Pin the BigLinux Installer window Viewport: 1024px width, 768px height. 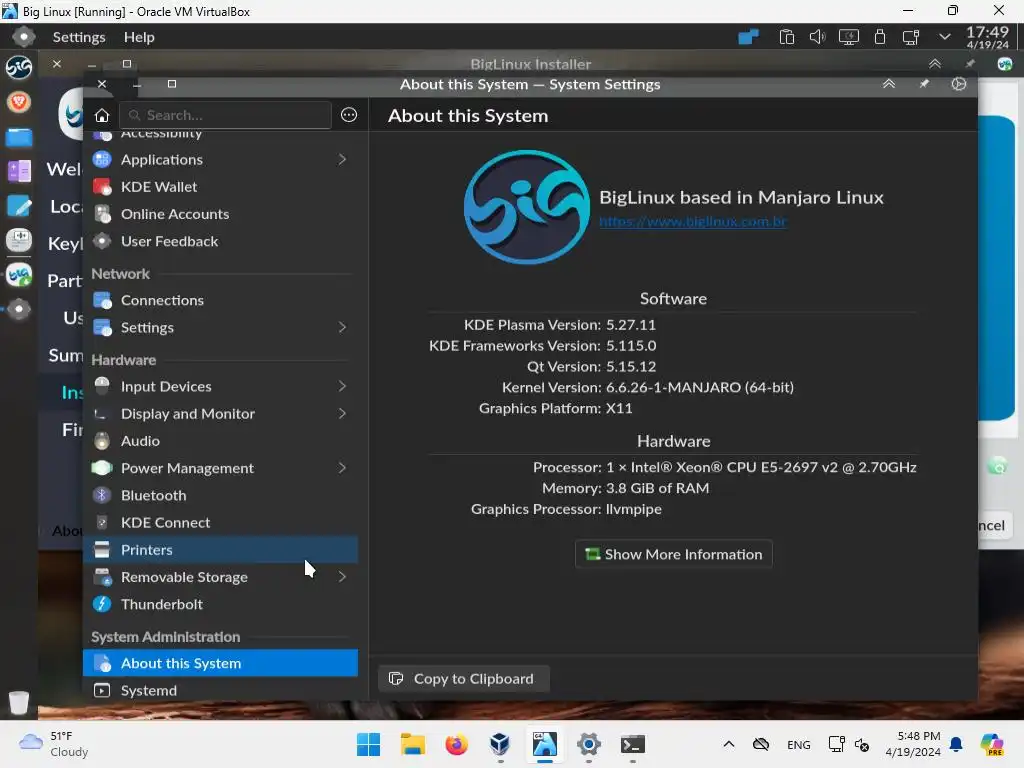[x=970, y=63]
